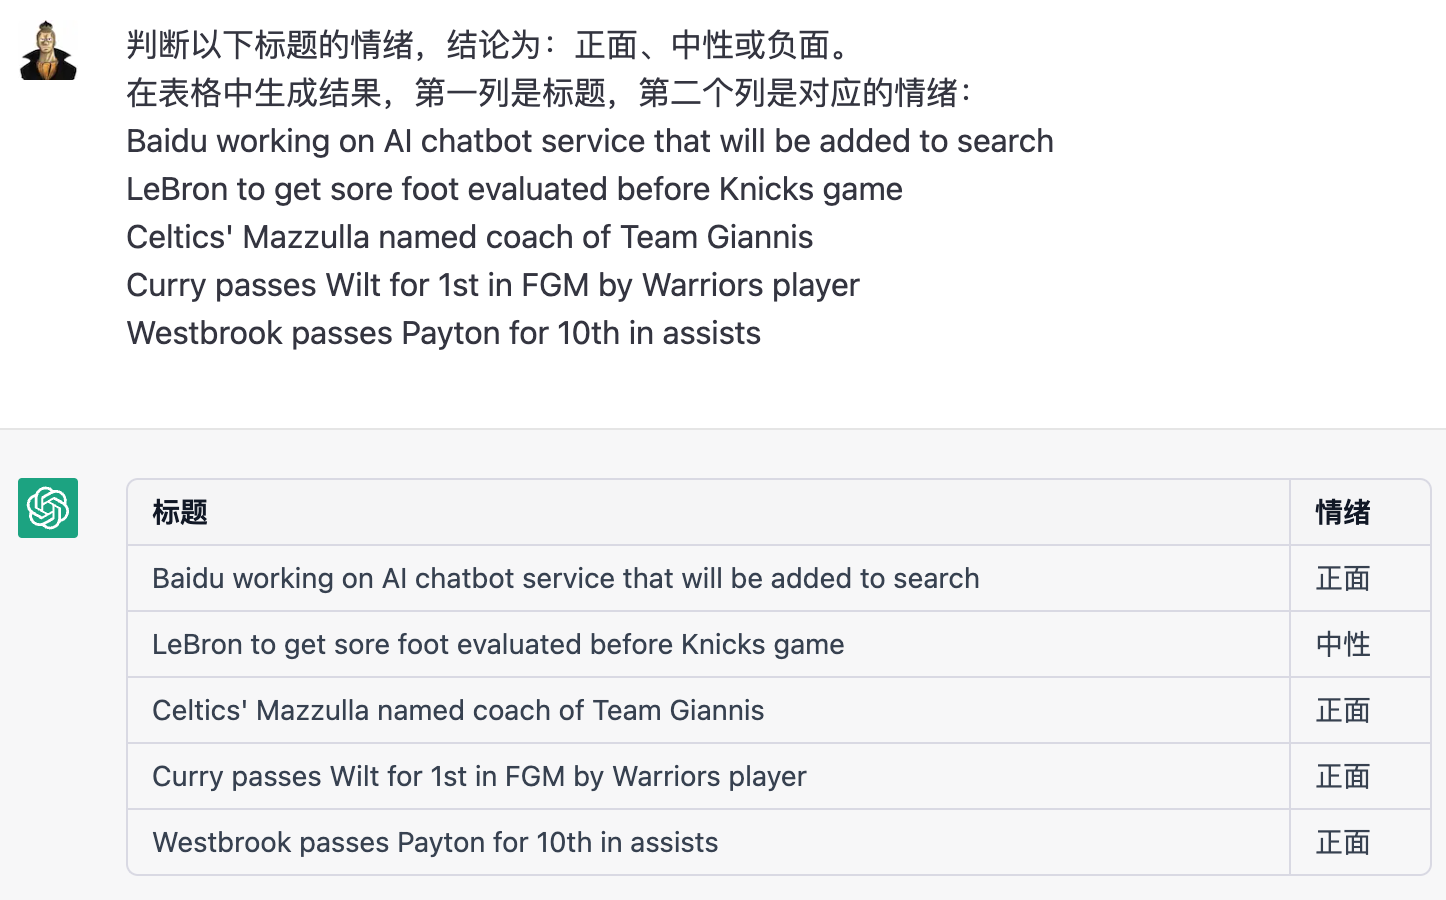Click the Westbrook passes Payton table cell
This screenshot has height=900, width=1446.
[435, 843]
